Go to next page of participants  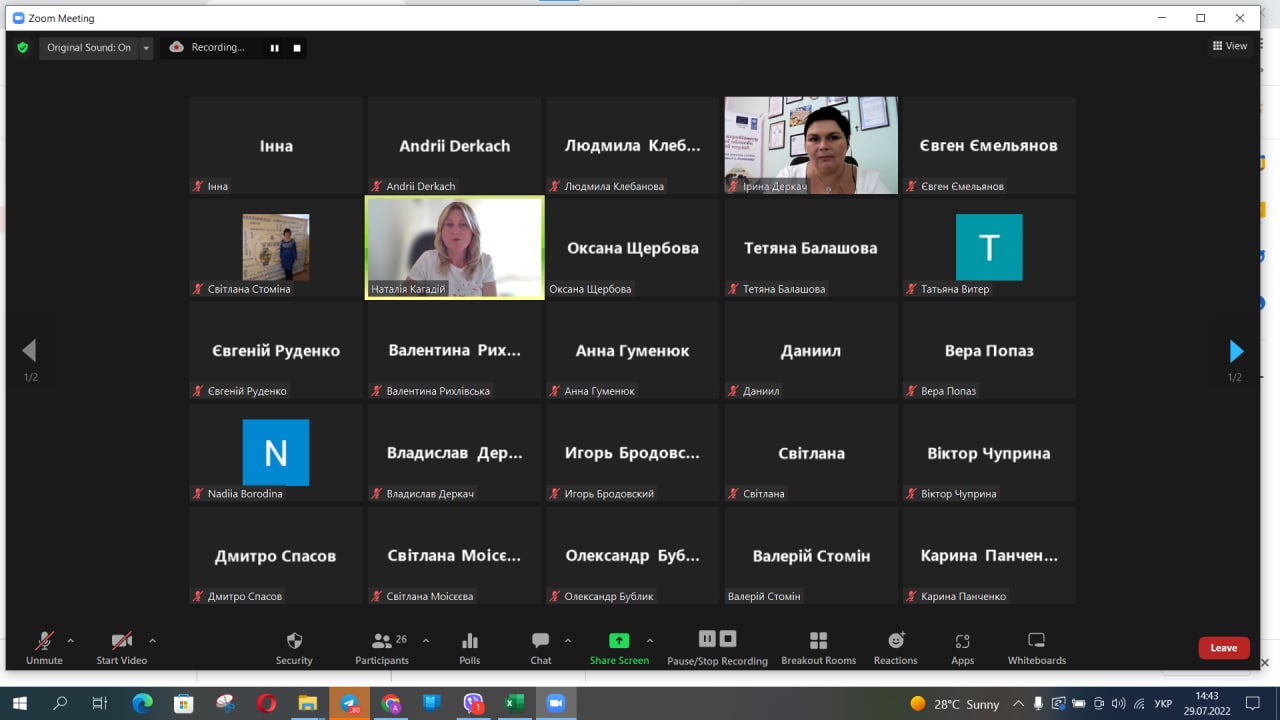[1236, 351]
